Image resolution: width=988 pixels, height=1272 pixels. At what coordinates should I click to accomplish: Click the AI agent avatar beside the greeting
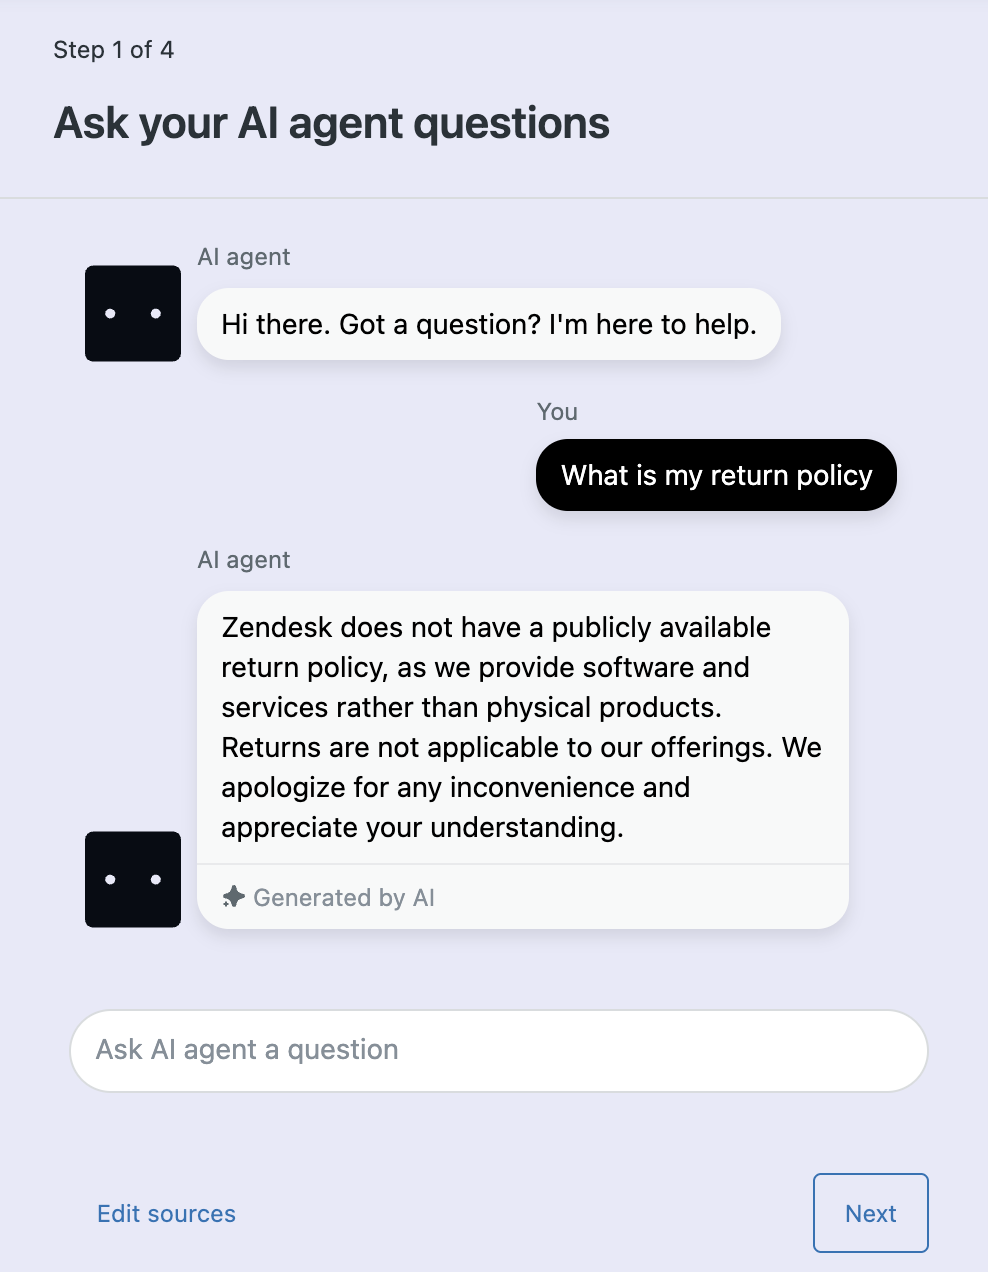click(133, 313)
